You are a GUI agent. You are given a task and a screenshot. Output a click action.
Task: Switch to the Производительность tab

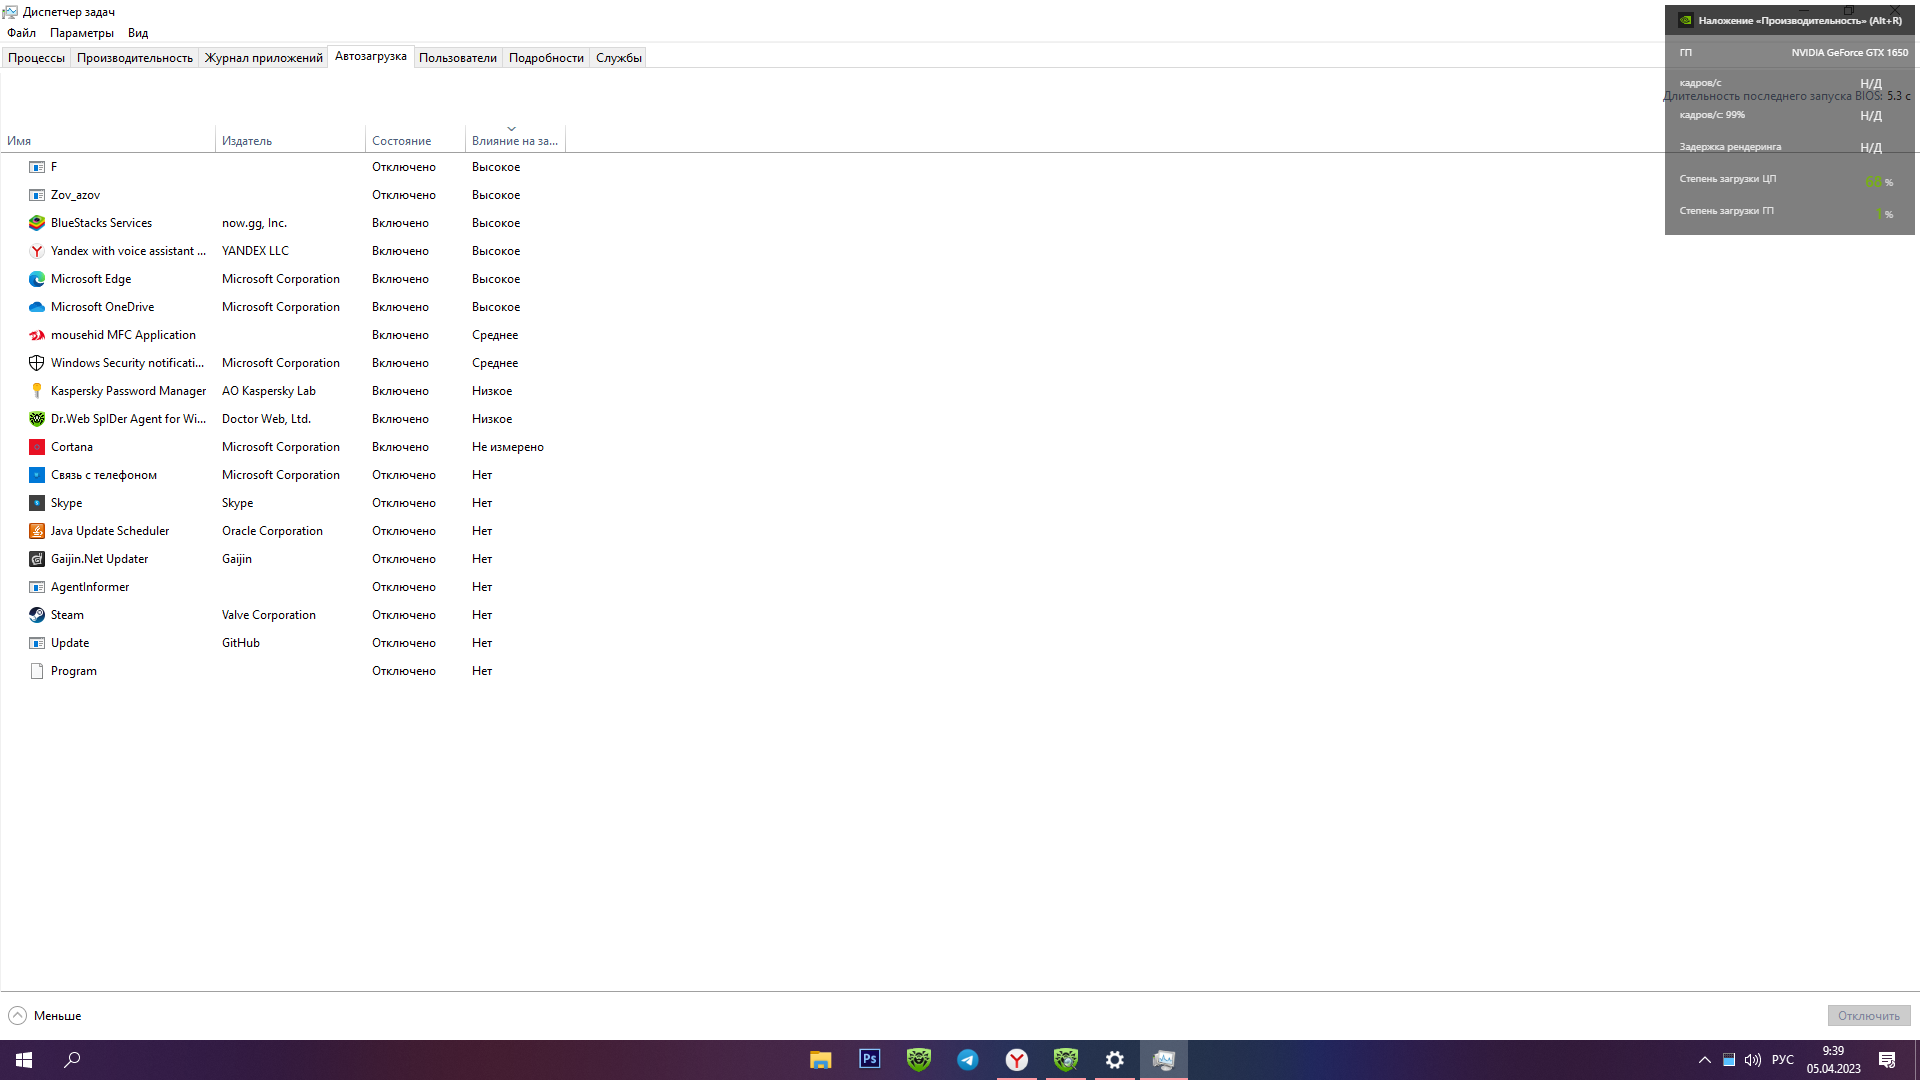pyautogui.click(x=134, y=58)
